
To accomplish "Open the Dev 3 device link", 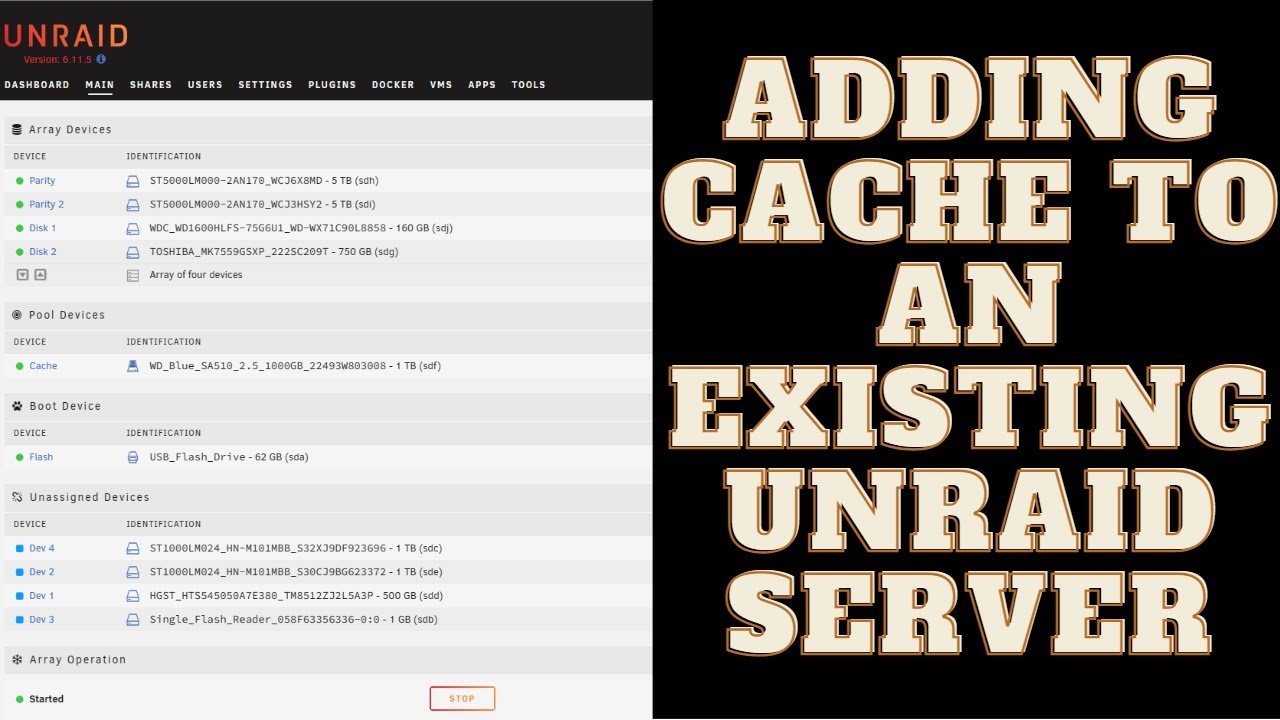I will click(42, 620).
